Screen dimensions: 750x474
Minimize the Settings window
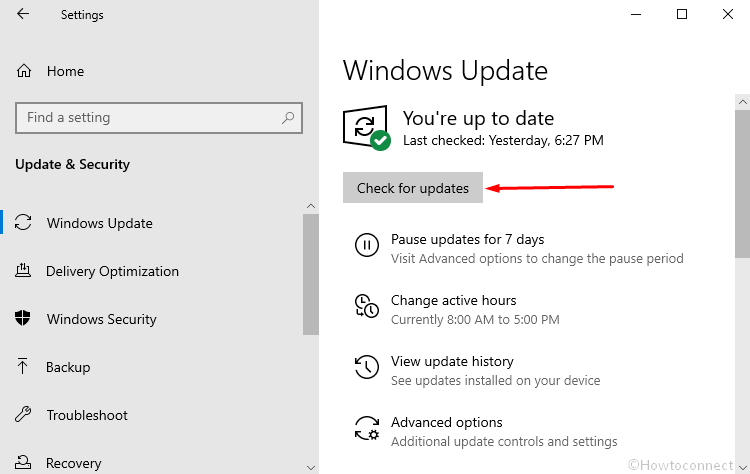636,14
